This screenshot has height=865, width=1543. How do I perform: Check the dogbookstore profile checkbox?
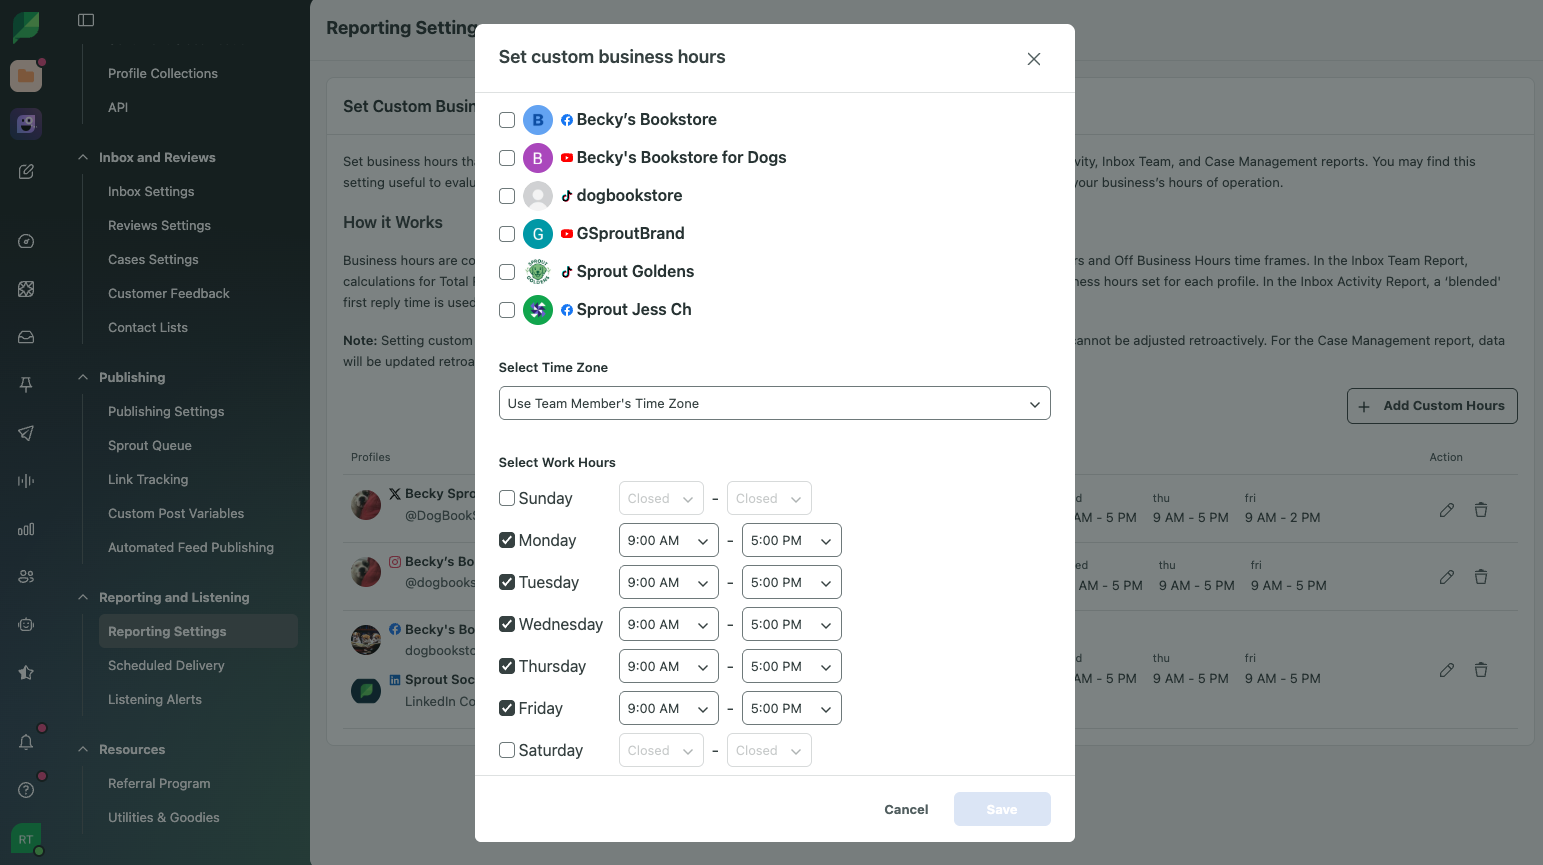tap(507, 196)
